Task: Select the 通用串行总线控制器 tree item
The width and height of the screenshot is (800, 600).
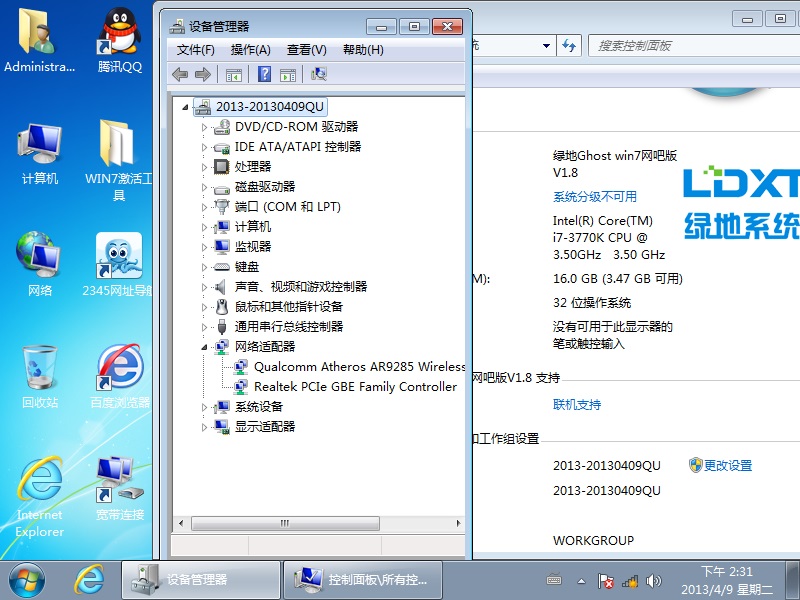Action: (x=279, y=327)
